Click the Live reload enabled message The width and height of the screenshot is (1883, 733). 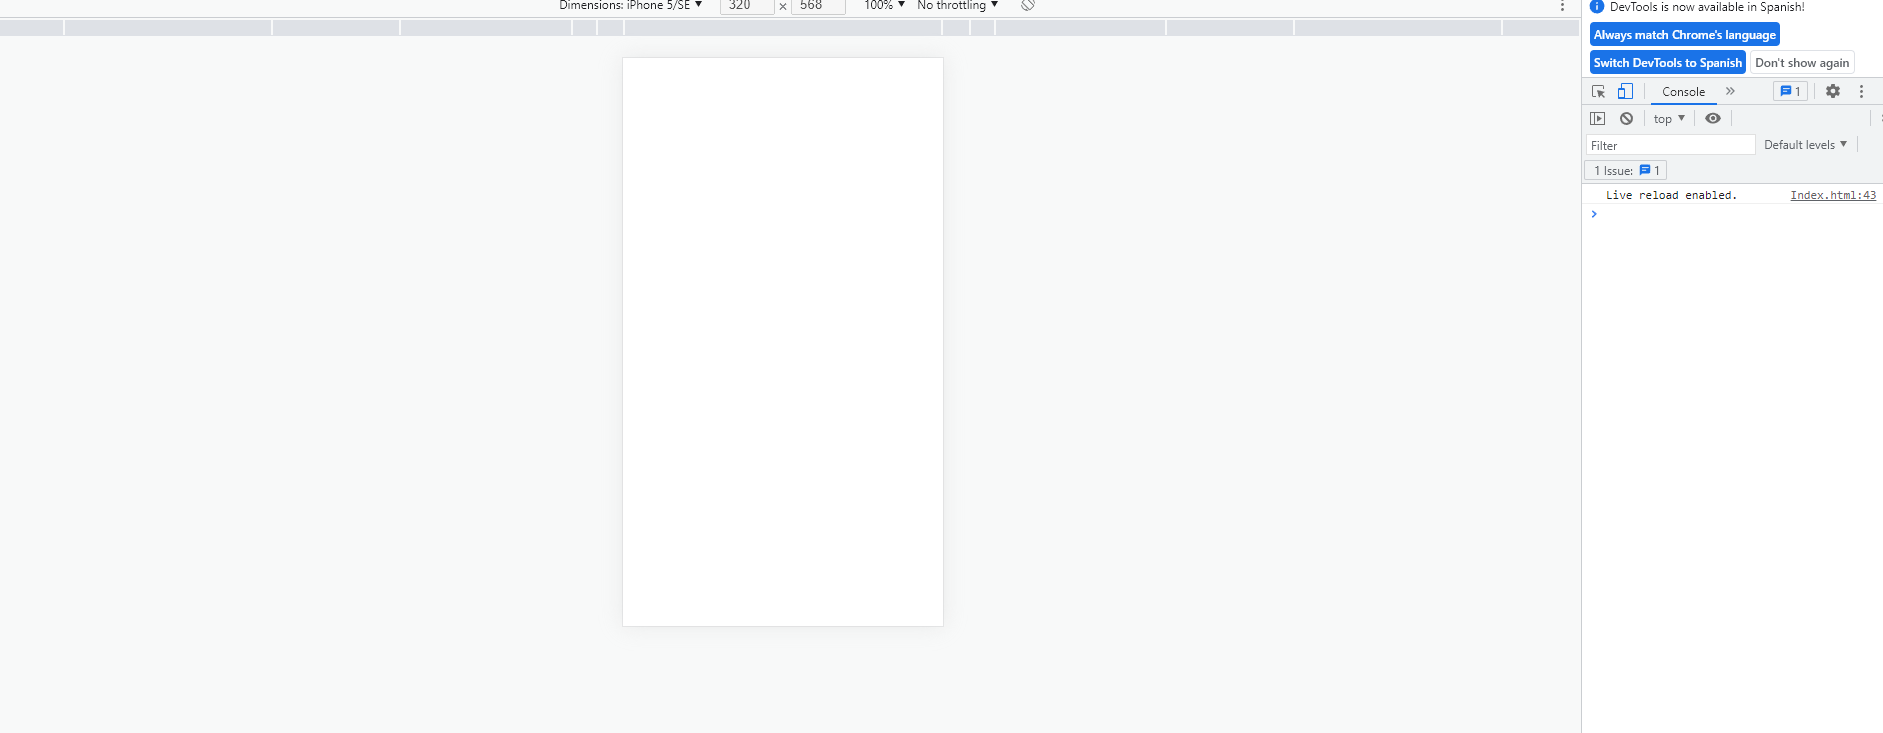[x=1671, y=195]
